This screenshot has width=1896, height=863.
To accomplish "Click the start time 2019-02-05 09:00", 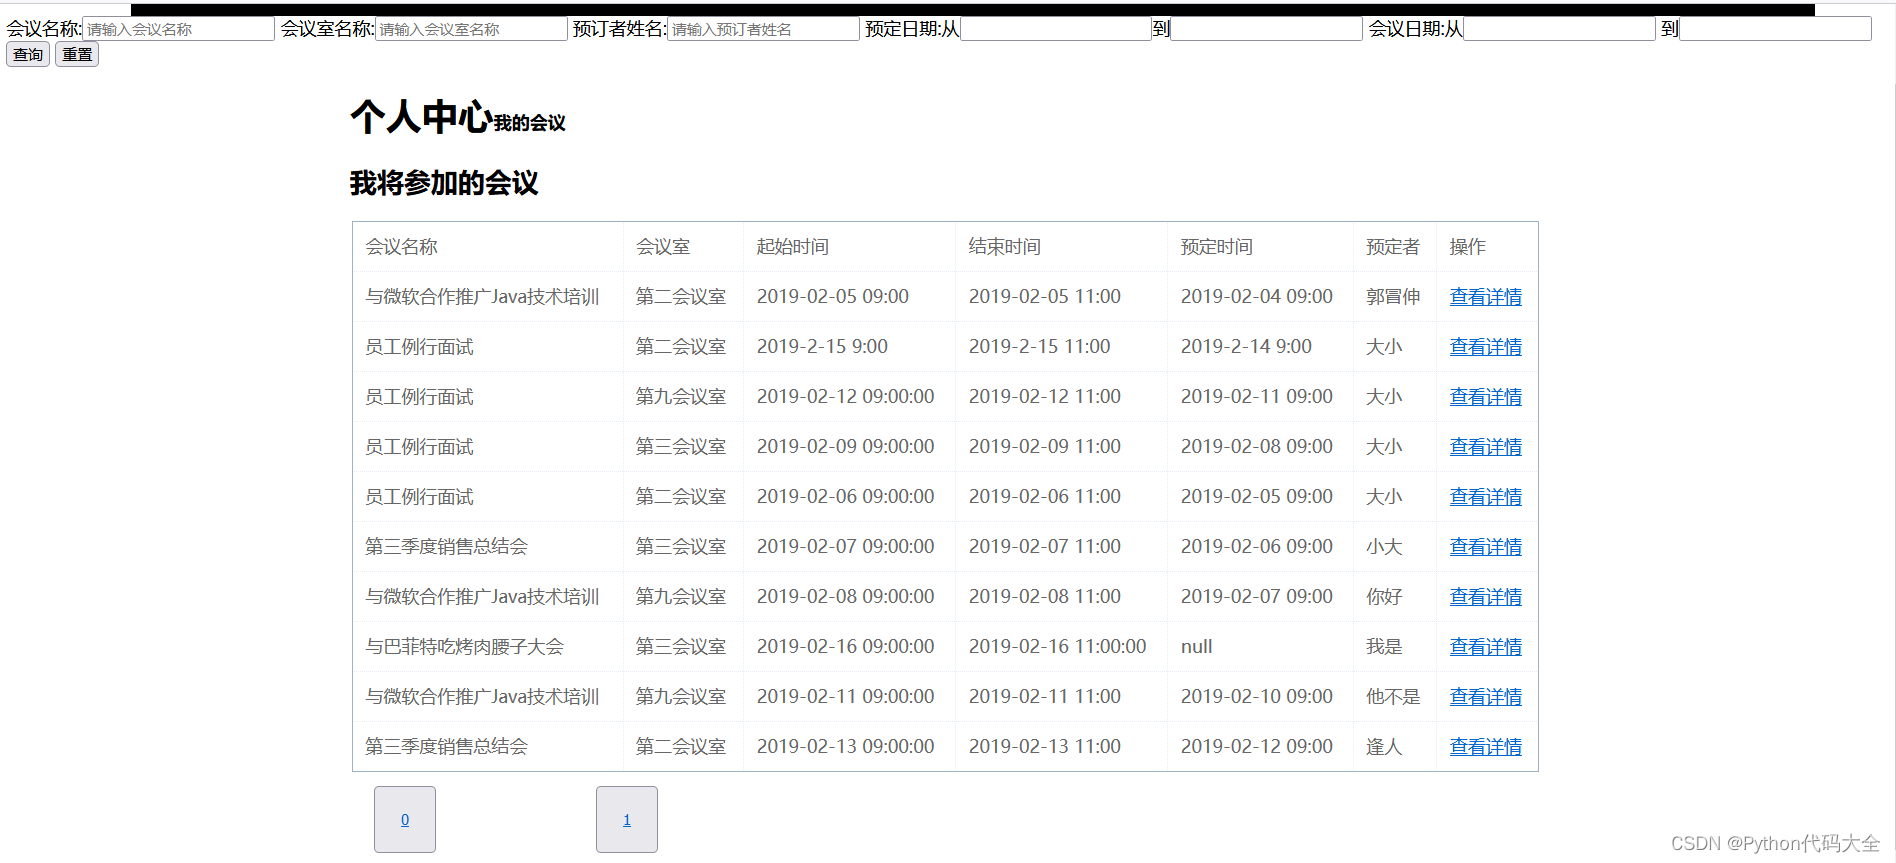I will tap(833, 297).
